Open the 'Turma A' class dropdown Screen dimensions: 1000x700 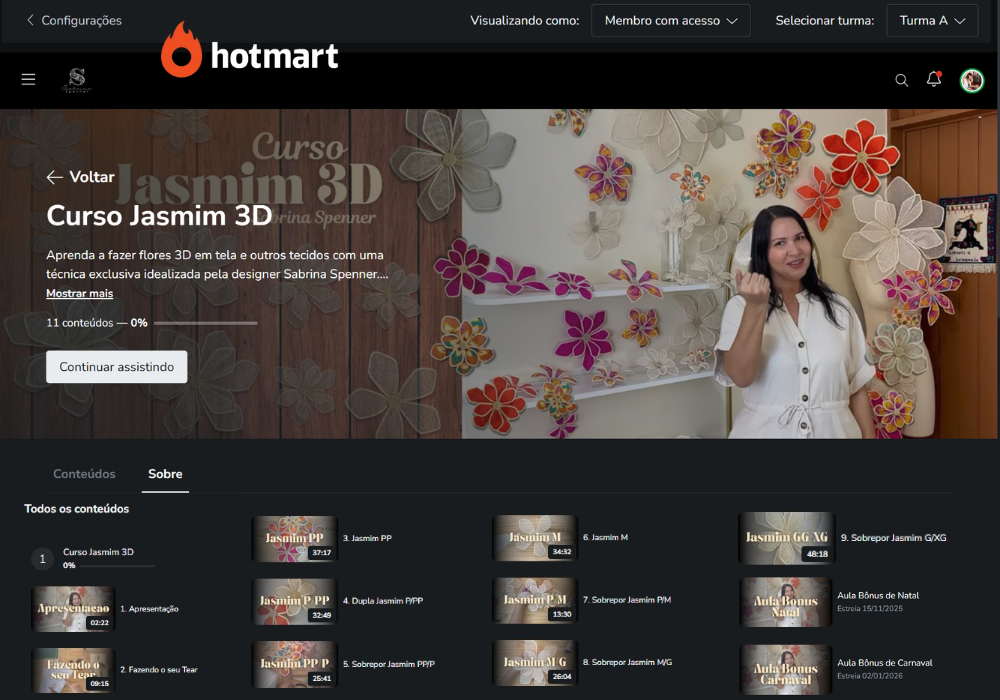932,20
